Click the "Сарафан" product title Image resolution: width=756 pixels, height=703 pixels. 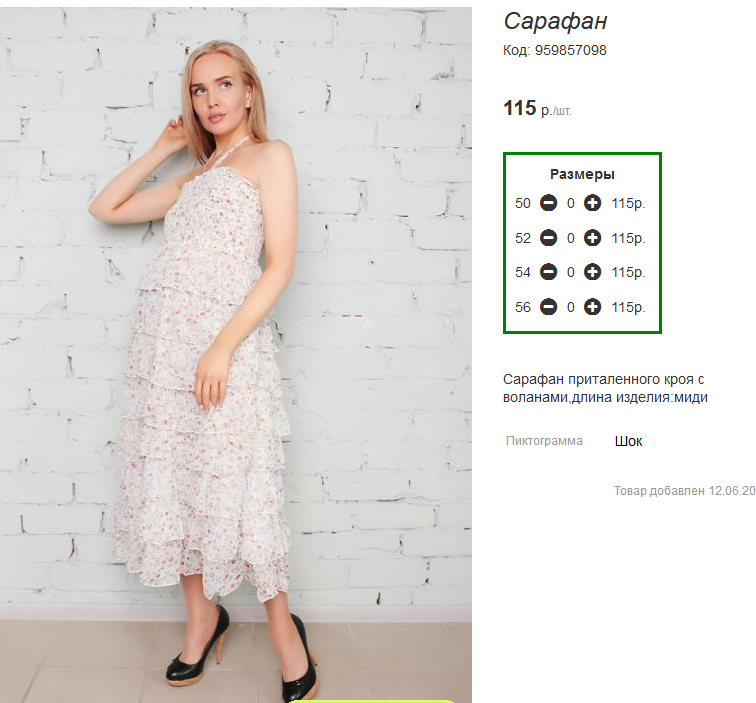555,21
